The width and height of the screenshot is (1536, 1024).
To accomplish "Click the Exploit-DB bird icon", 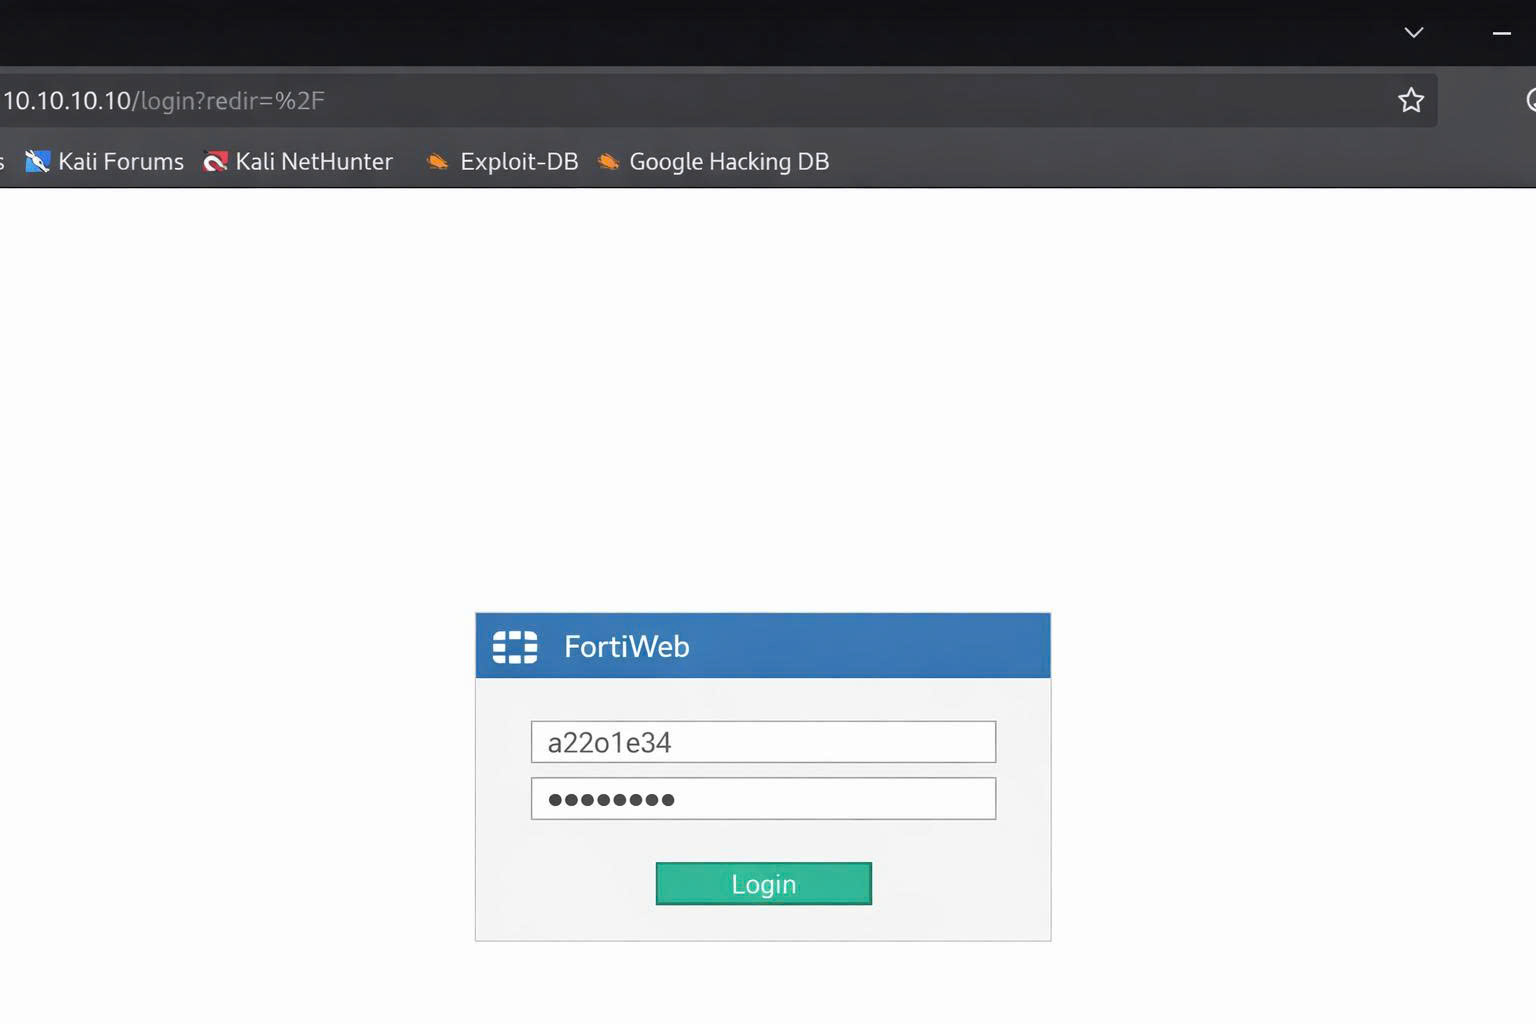I will [x=436, y=161].
